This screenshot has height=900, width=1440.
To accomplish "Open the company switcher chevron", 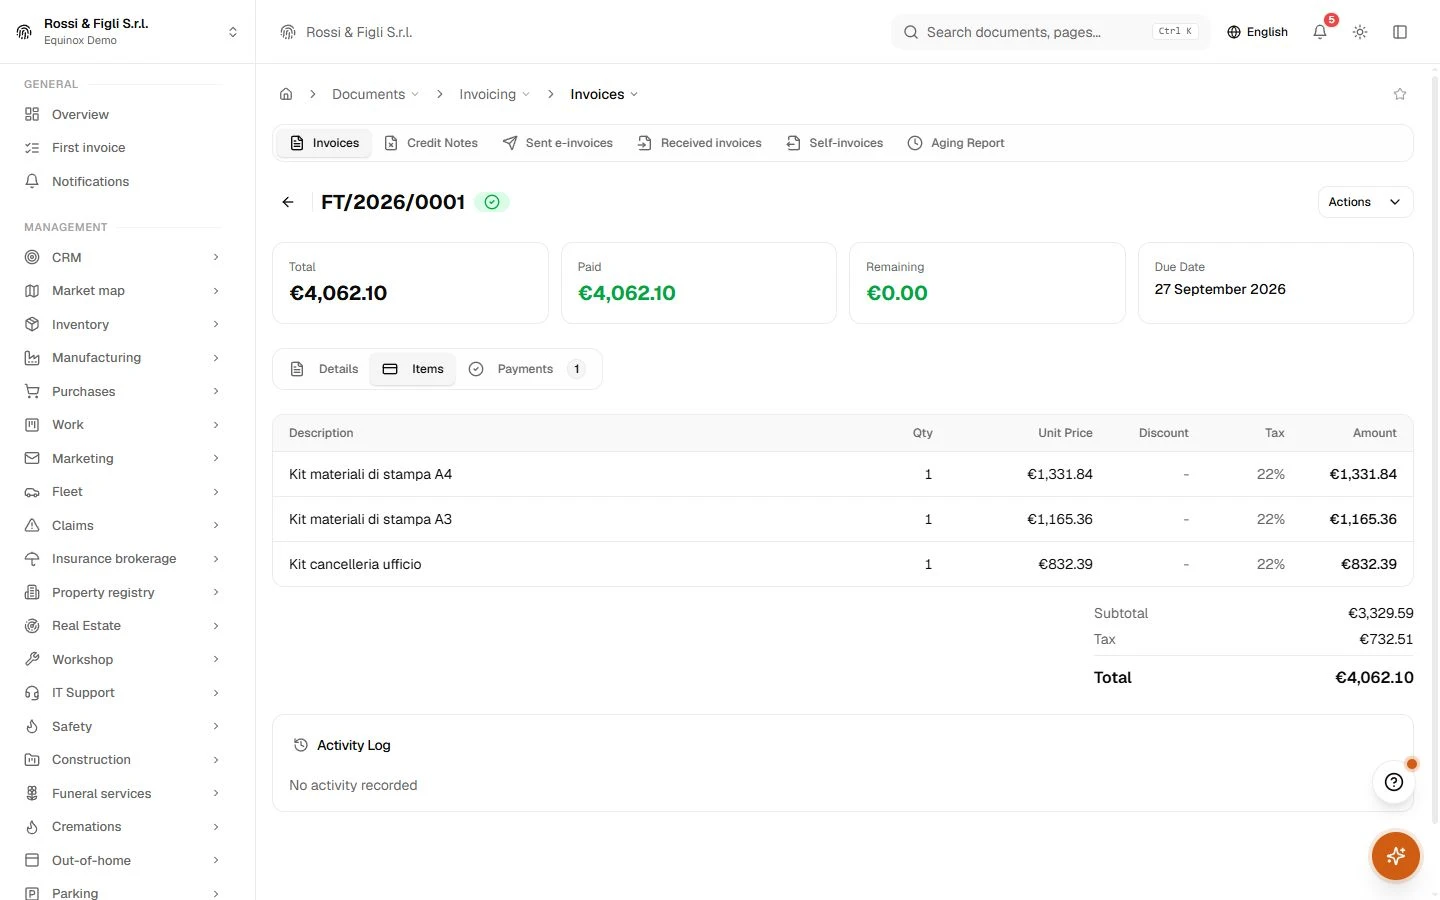I will tap(233, 32).
